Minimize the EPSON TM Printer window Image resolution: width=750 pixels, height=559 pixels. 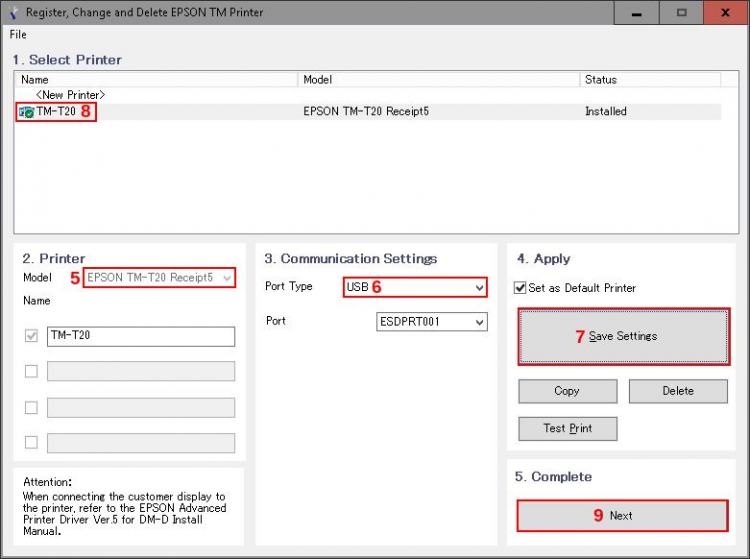(636, 13)
